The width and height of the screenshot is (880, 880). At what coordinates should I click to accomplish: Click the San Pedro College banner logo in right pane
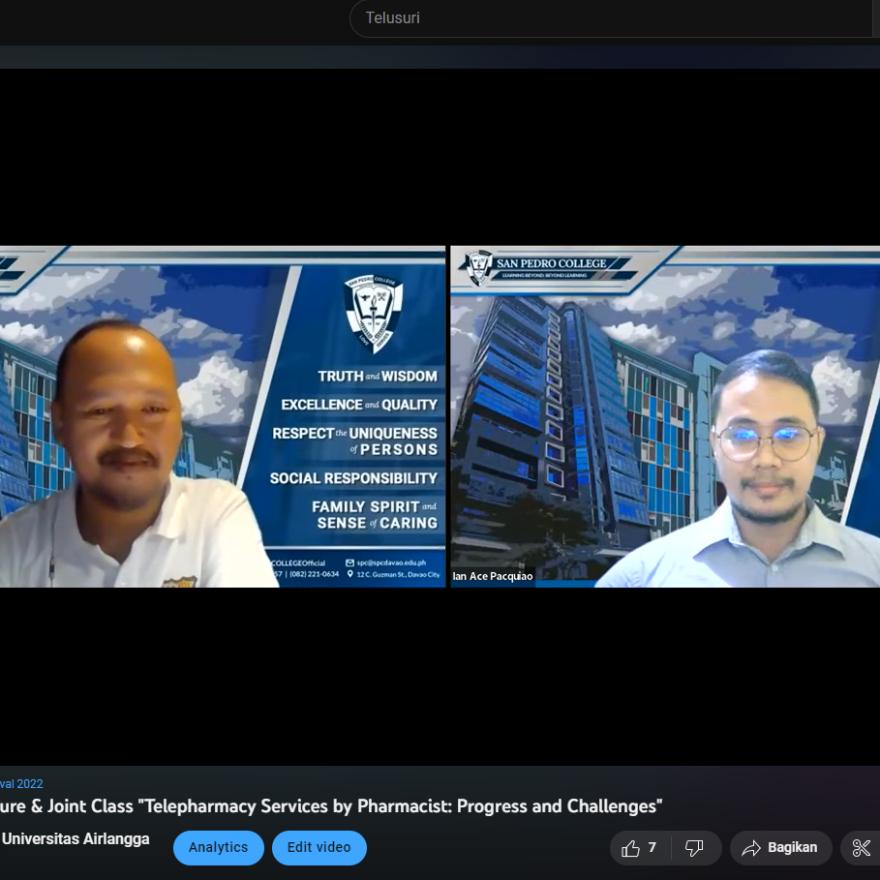[x=545, y=265]
